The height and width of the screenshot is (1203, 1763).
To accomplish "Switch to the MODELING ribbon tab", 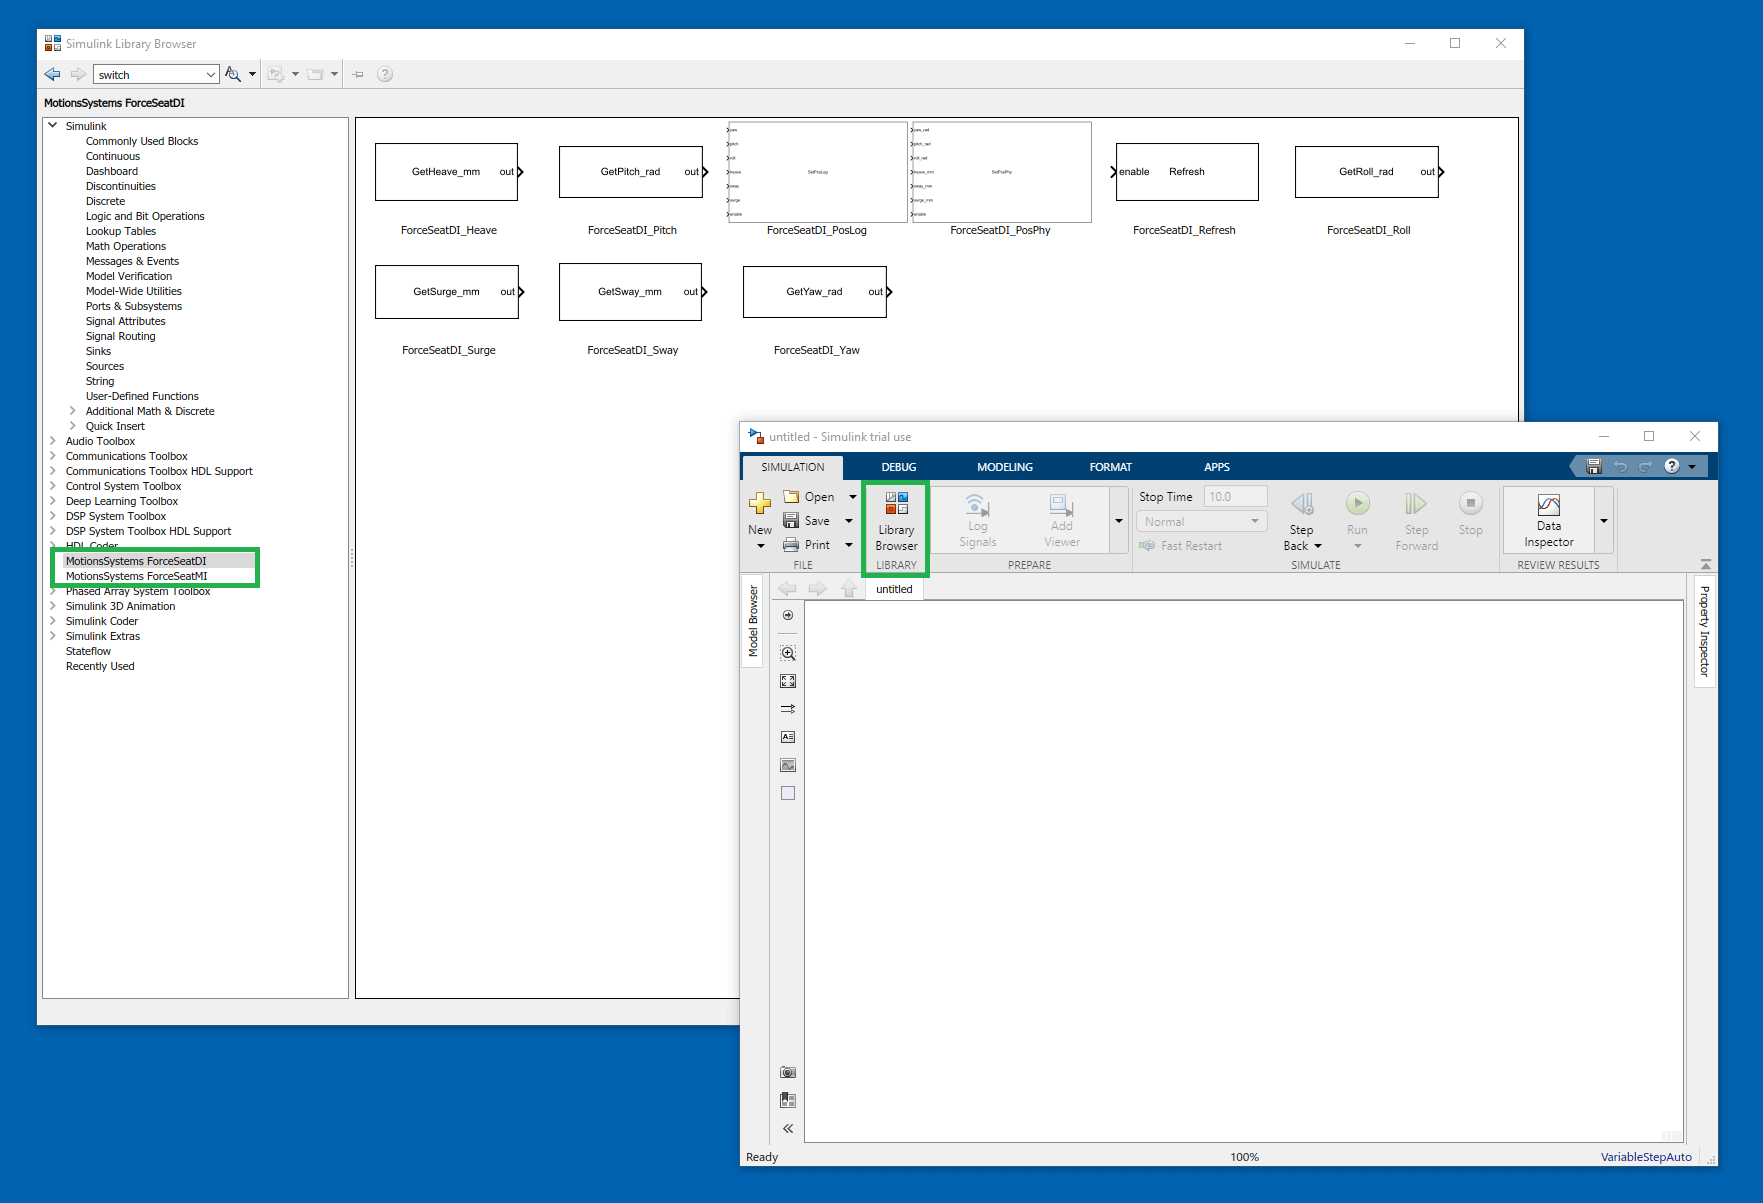I will tap(1005, 467).
